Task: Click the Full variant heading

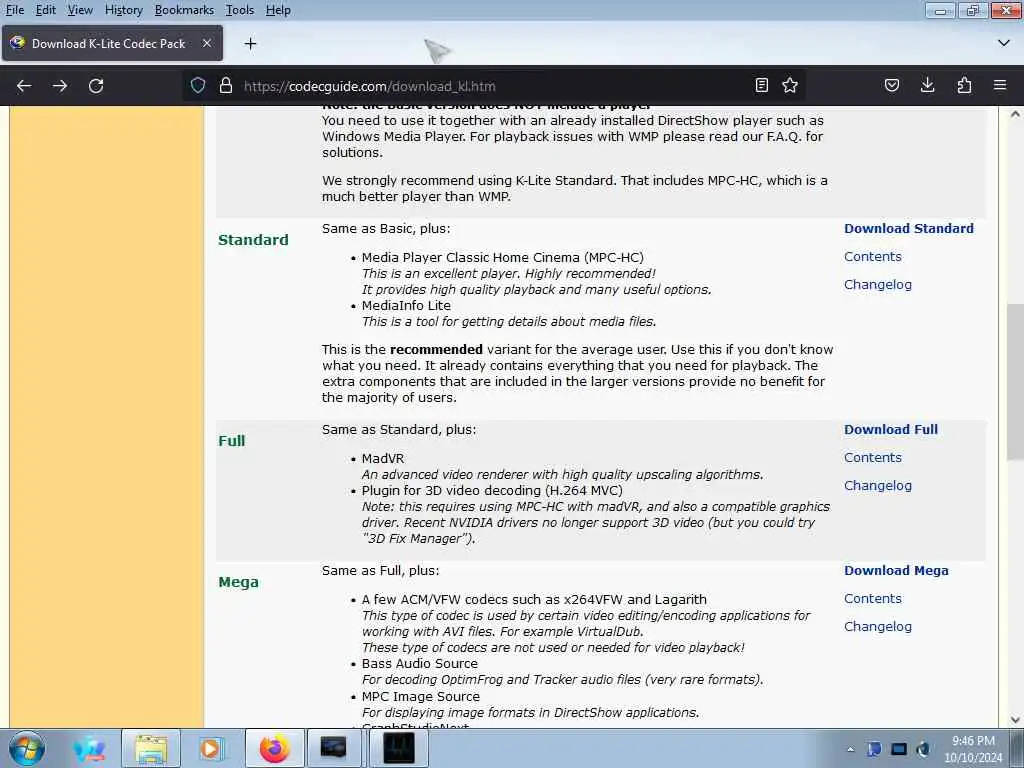Action: (232, 441)
